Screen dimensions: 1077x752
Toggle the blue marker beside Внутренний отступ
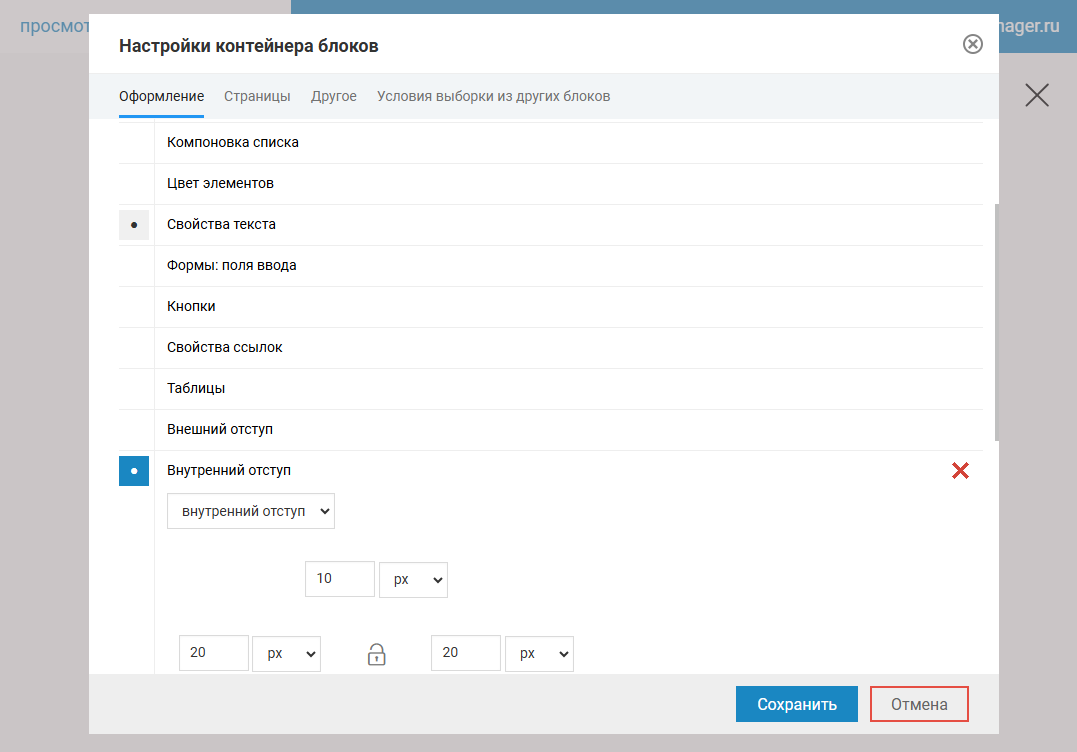(x=134, y=471)
